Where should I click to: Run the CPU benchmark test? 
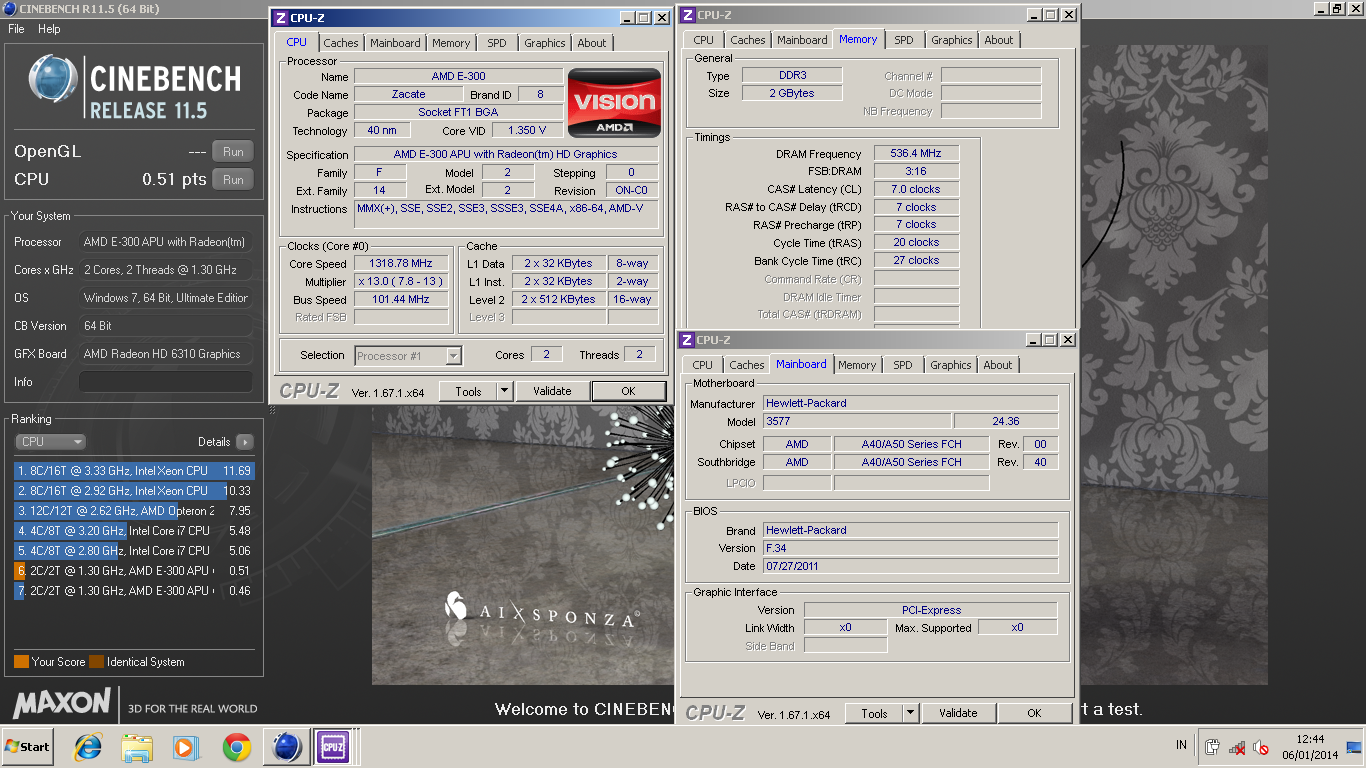[233, 180]
